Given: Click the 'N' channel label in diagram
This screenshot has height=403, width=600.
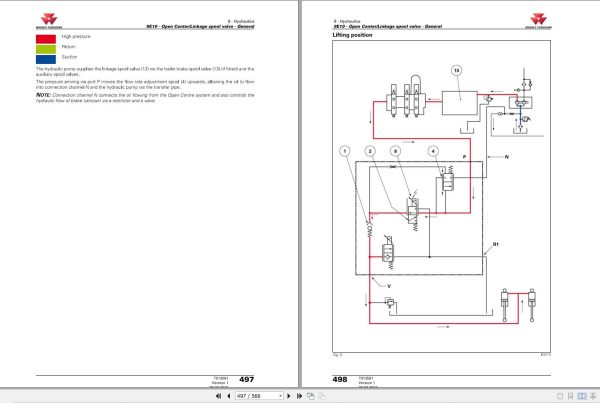Looking at the screenshot, I should pyautogui.click(x=507, y=157).
